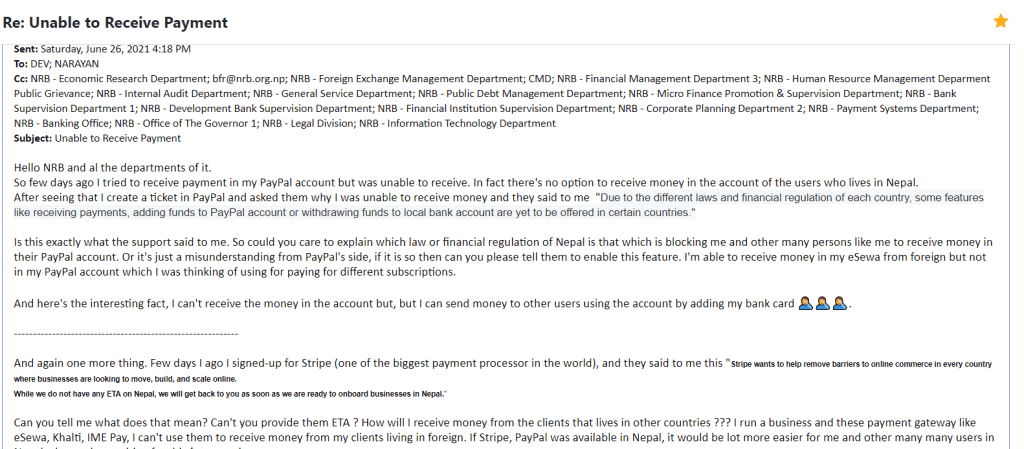Click 'NRB - Banking Office' recipient
The image size is (1024, 449).
pyautogui.click(x=63, y=123)
